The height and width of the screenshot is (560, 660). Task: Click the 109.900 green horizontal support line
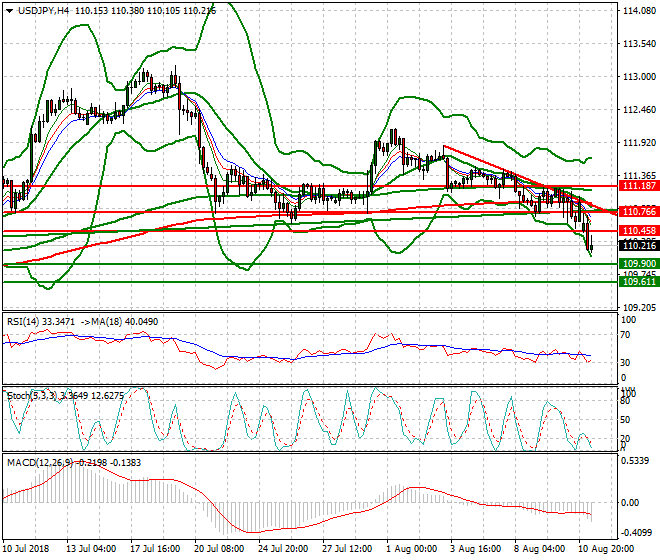[x=300, y=264]
